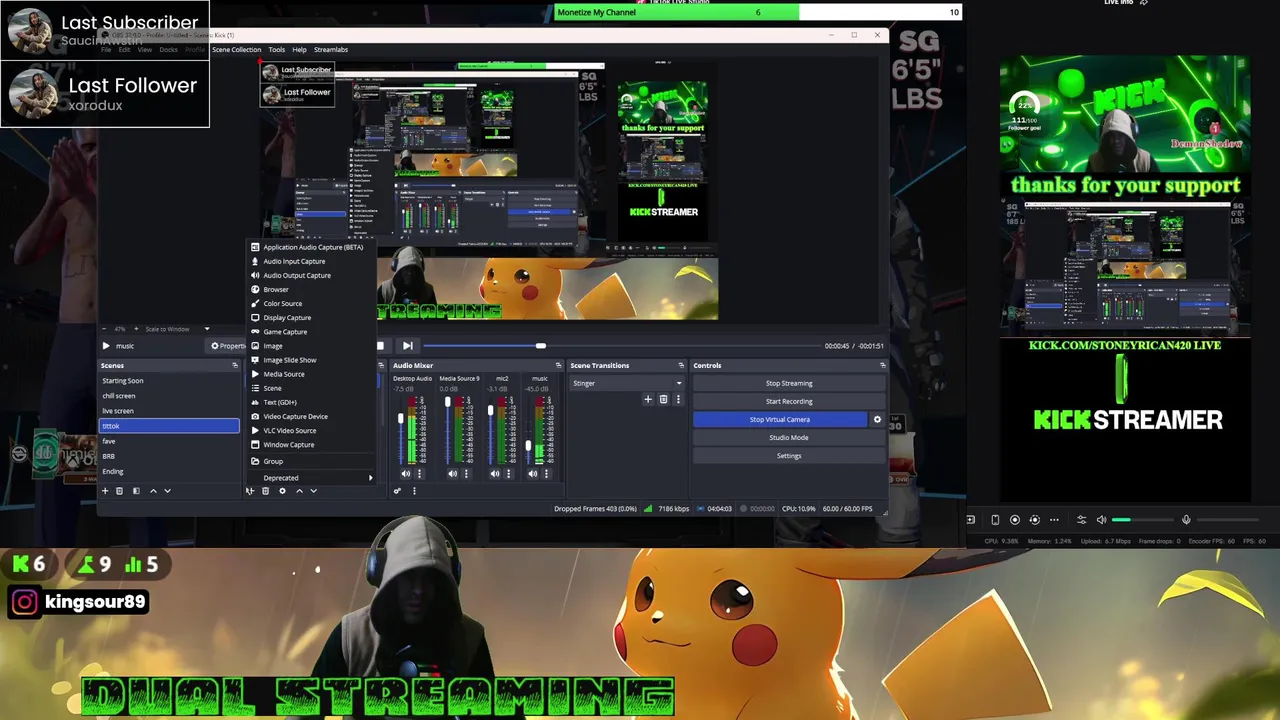Screen dimensions: 1280x720
Task: Choose Browser source from menu
Action: pos(312,289)
